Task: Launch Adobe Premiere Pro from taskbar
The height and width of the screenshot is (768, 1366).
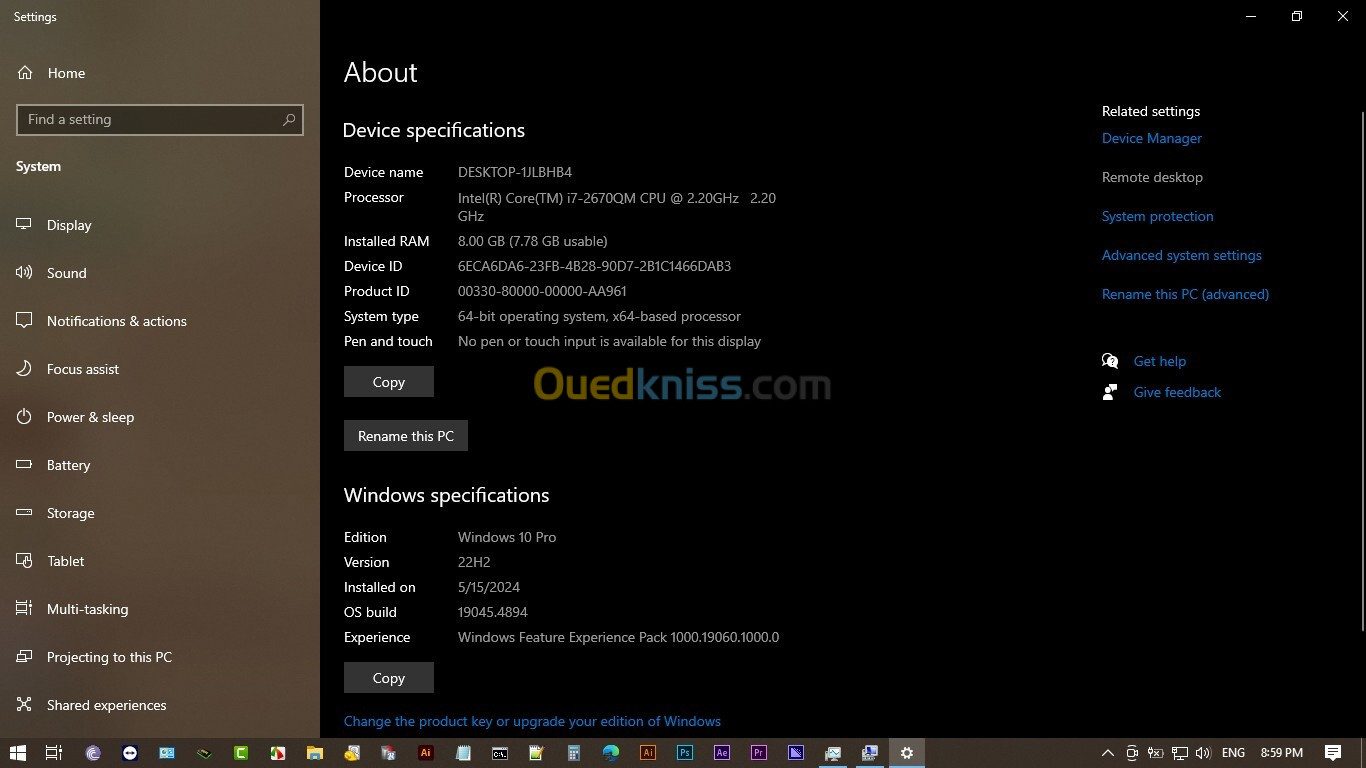Action: tap(759, 753)
